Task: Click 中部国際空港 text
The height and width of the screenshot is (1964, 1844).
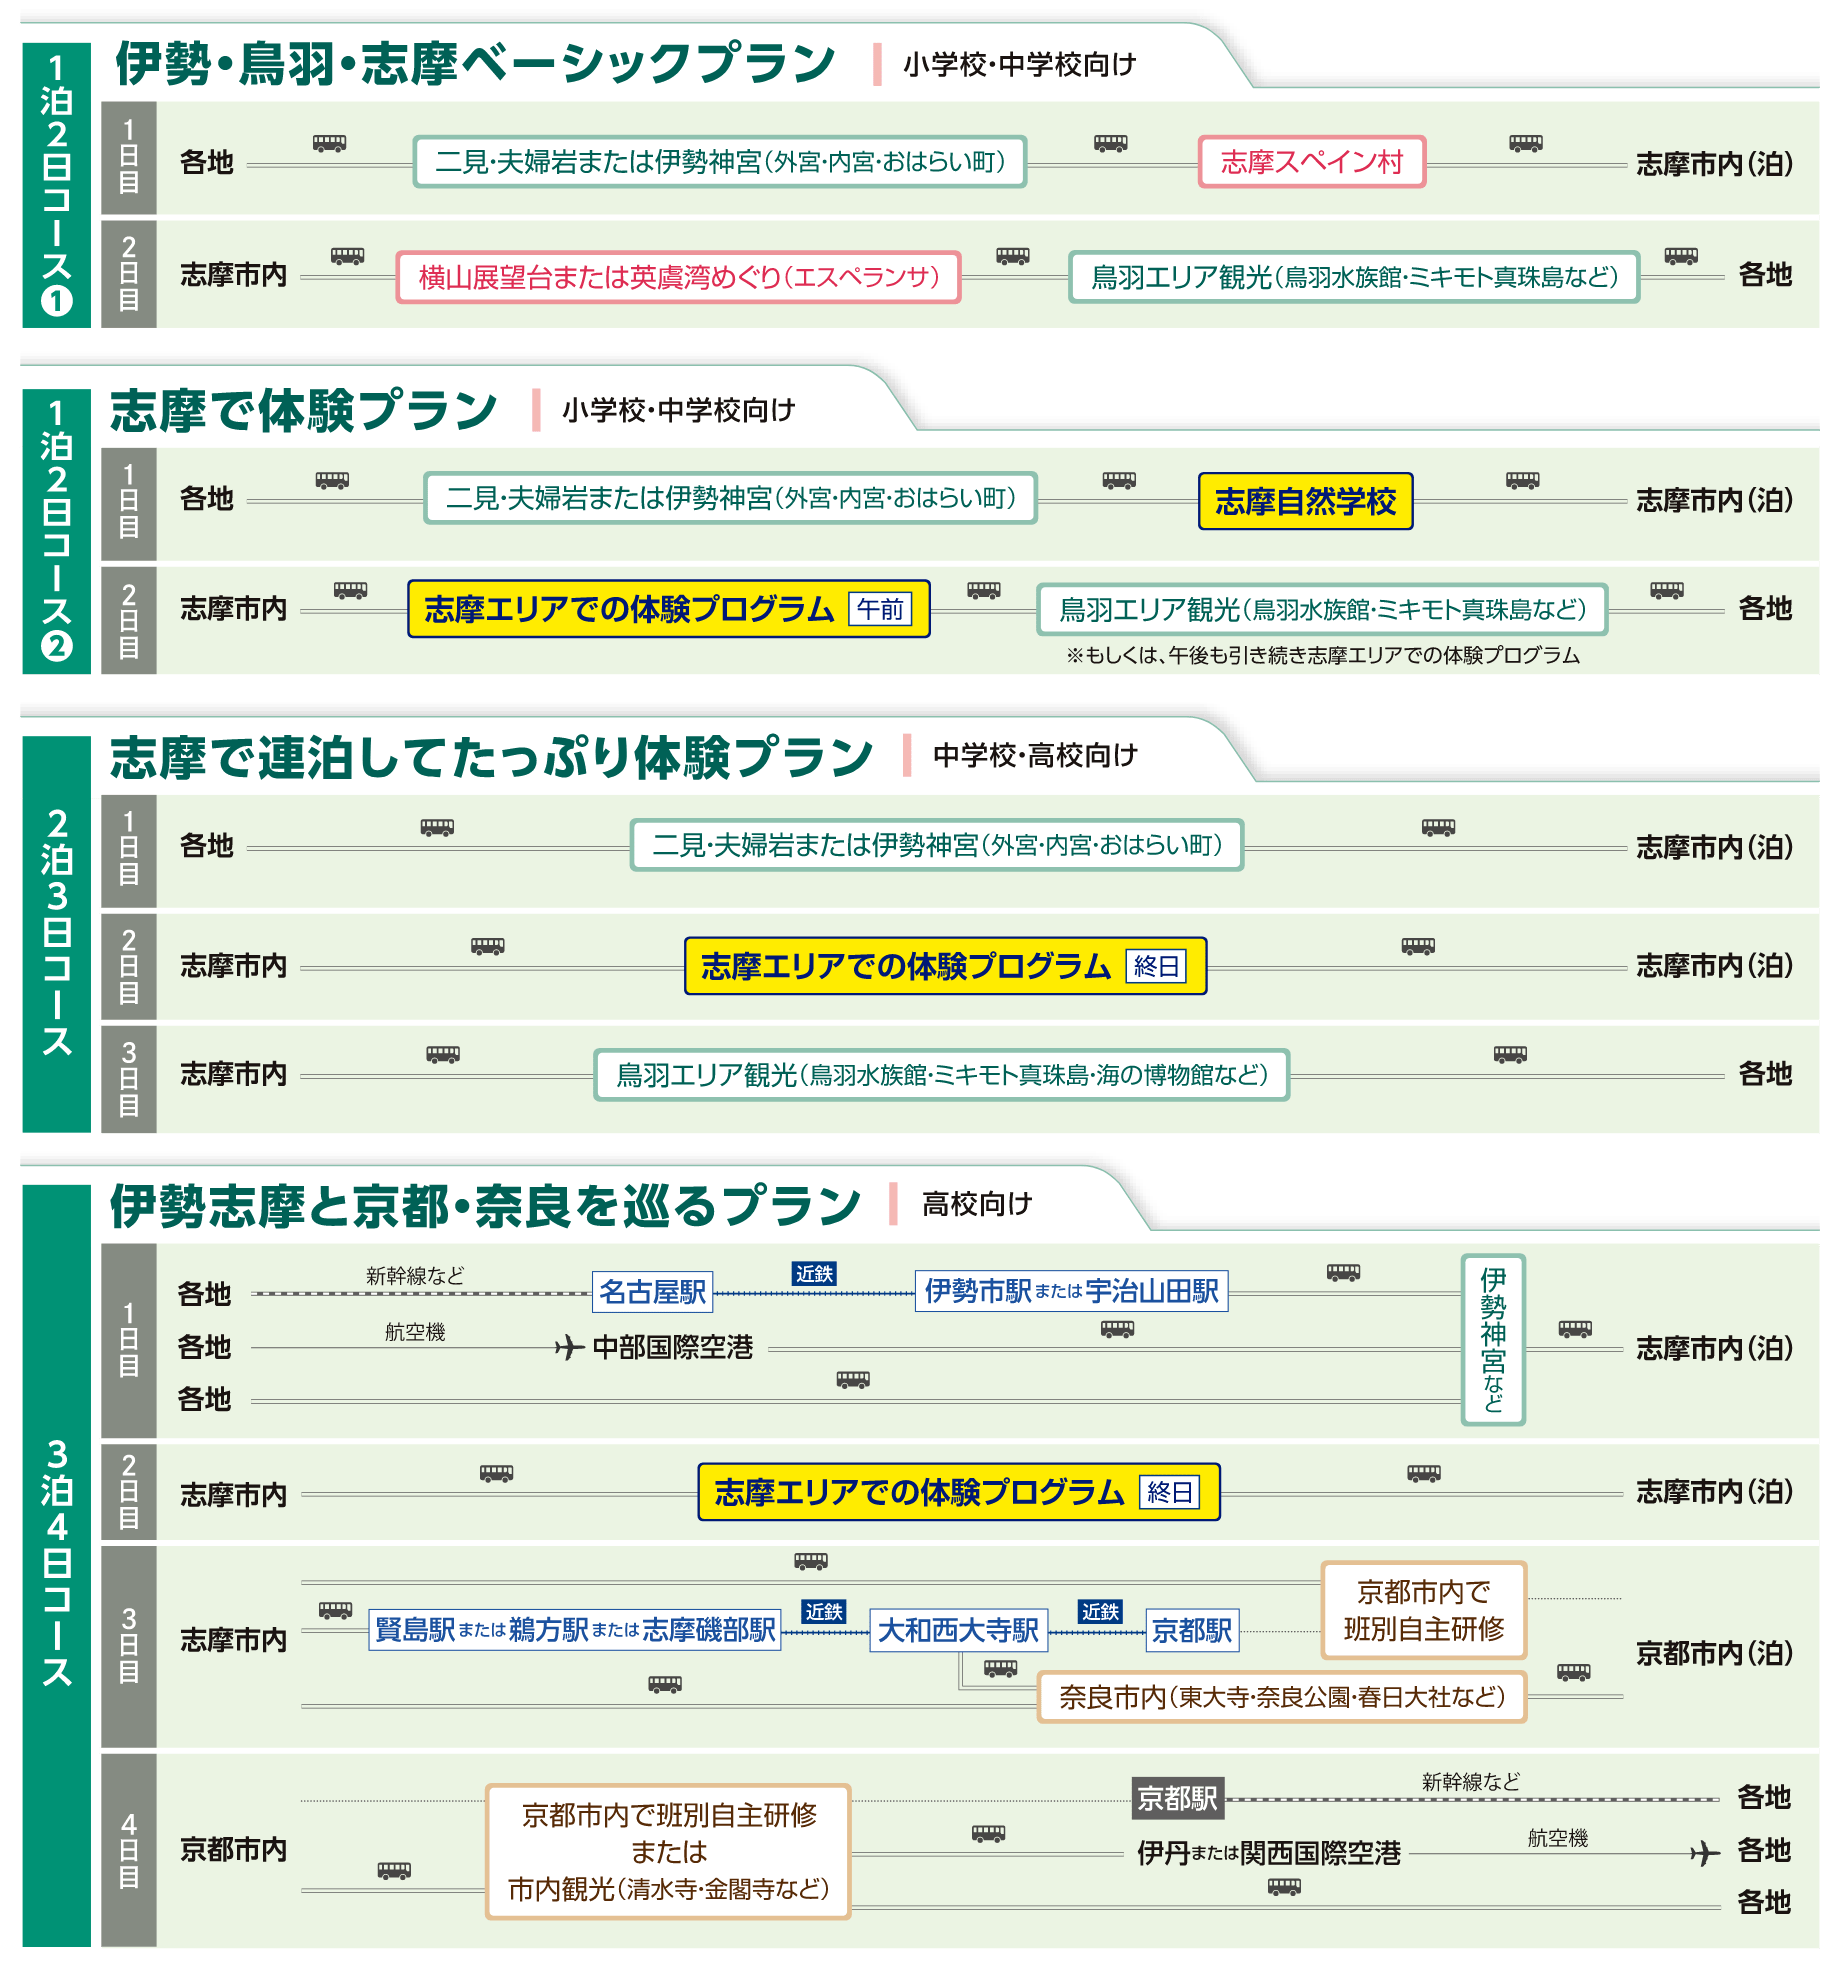Action: 672,1347
